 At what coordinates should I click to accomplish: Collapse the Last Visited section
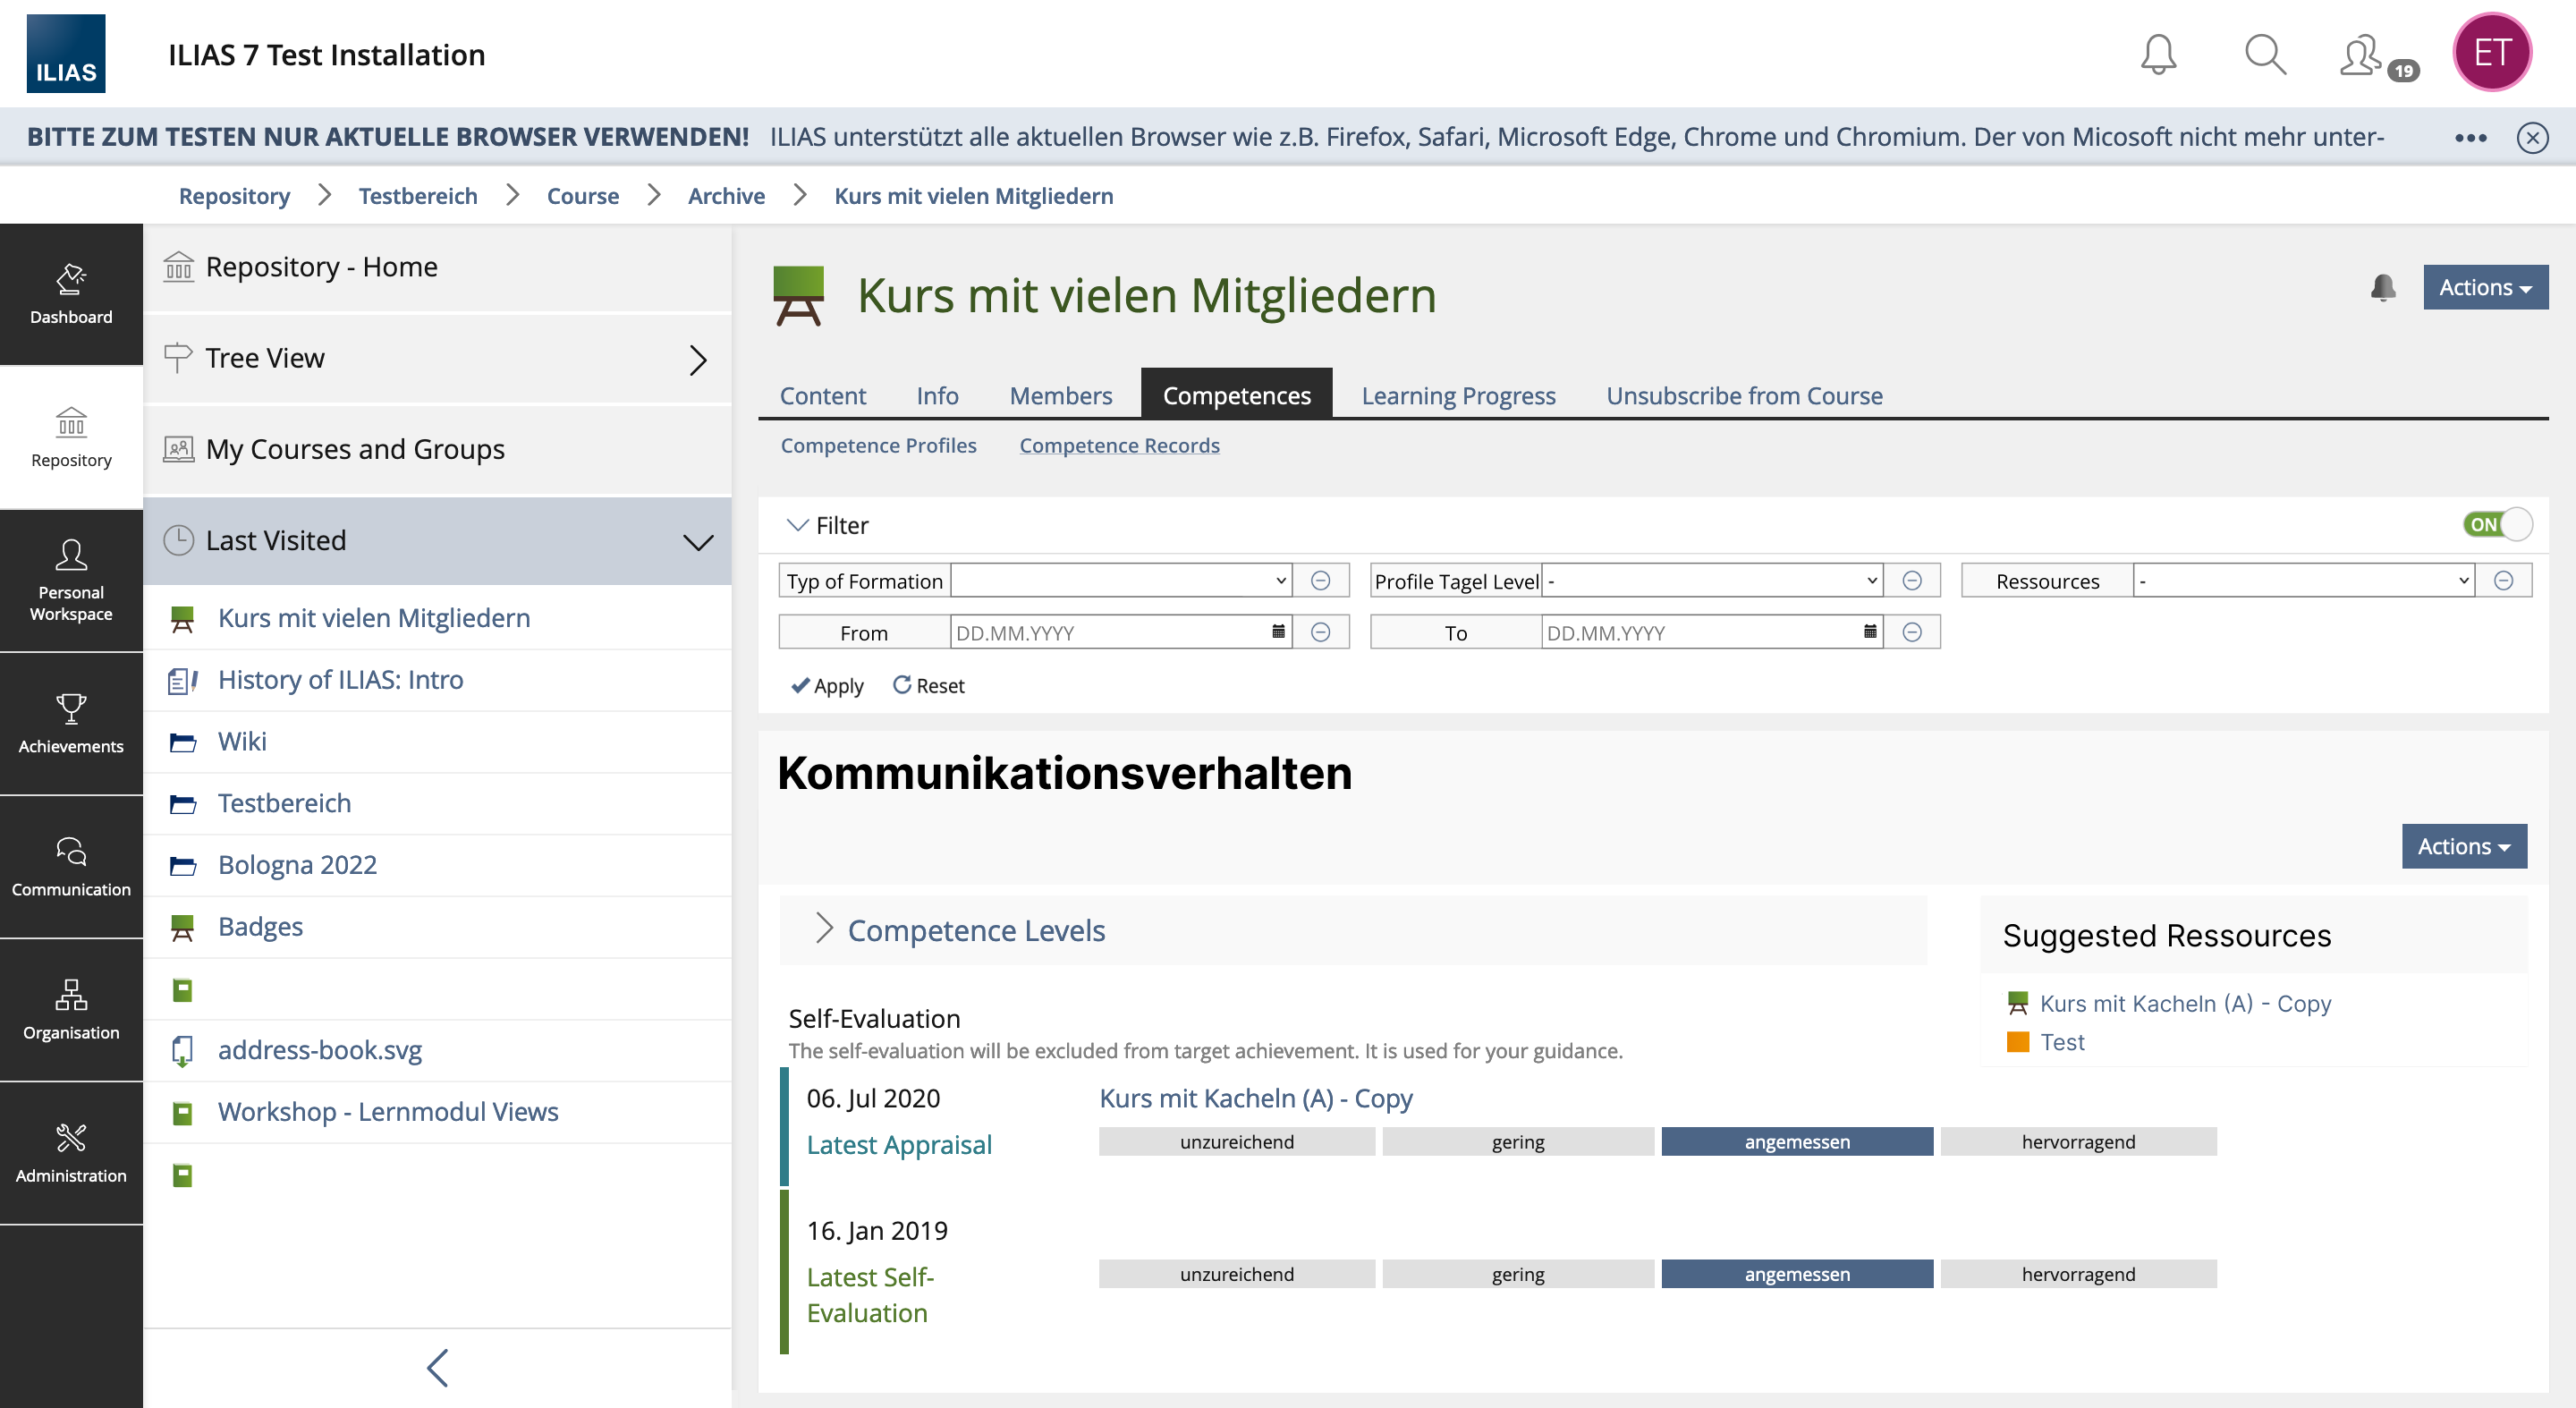[x=698, y=541]
